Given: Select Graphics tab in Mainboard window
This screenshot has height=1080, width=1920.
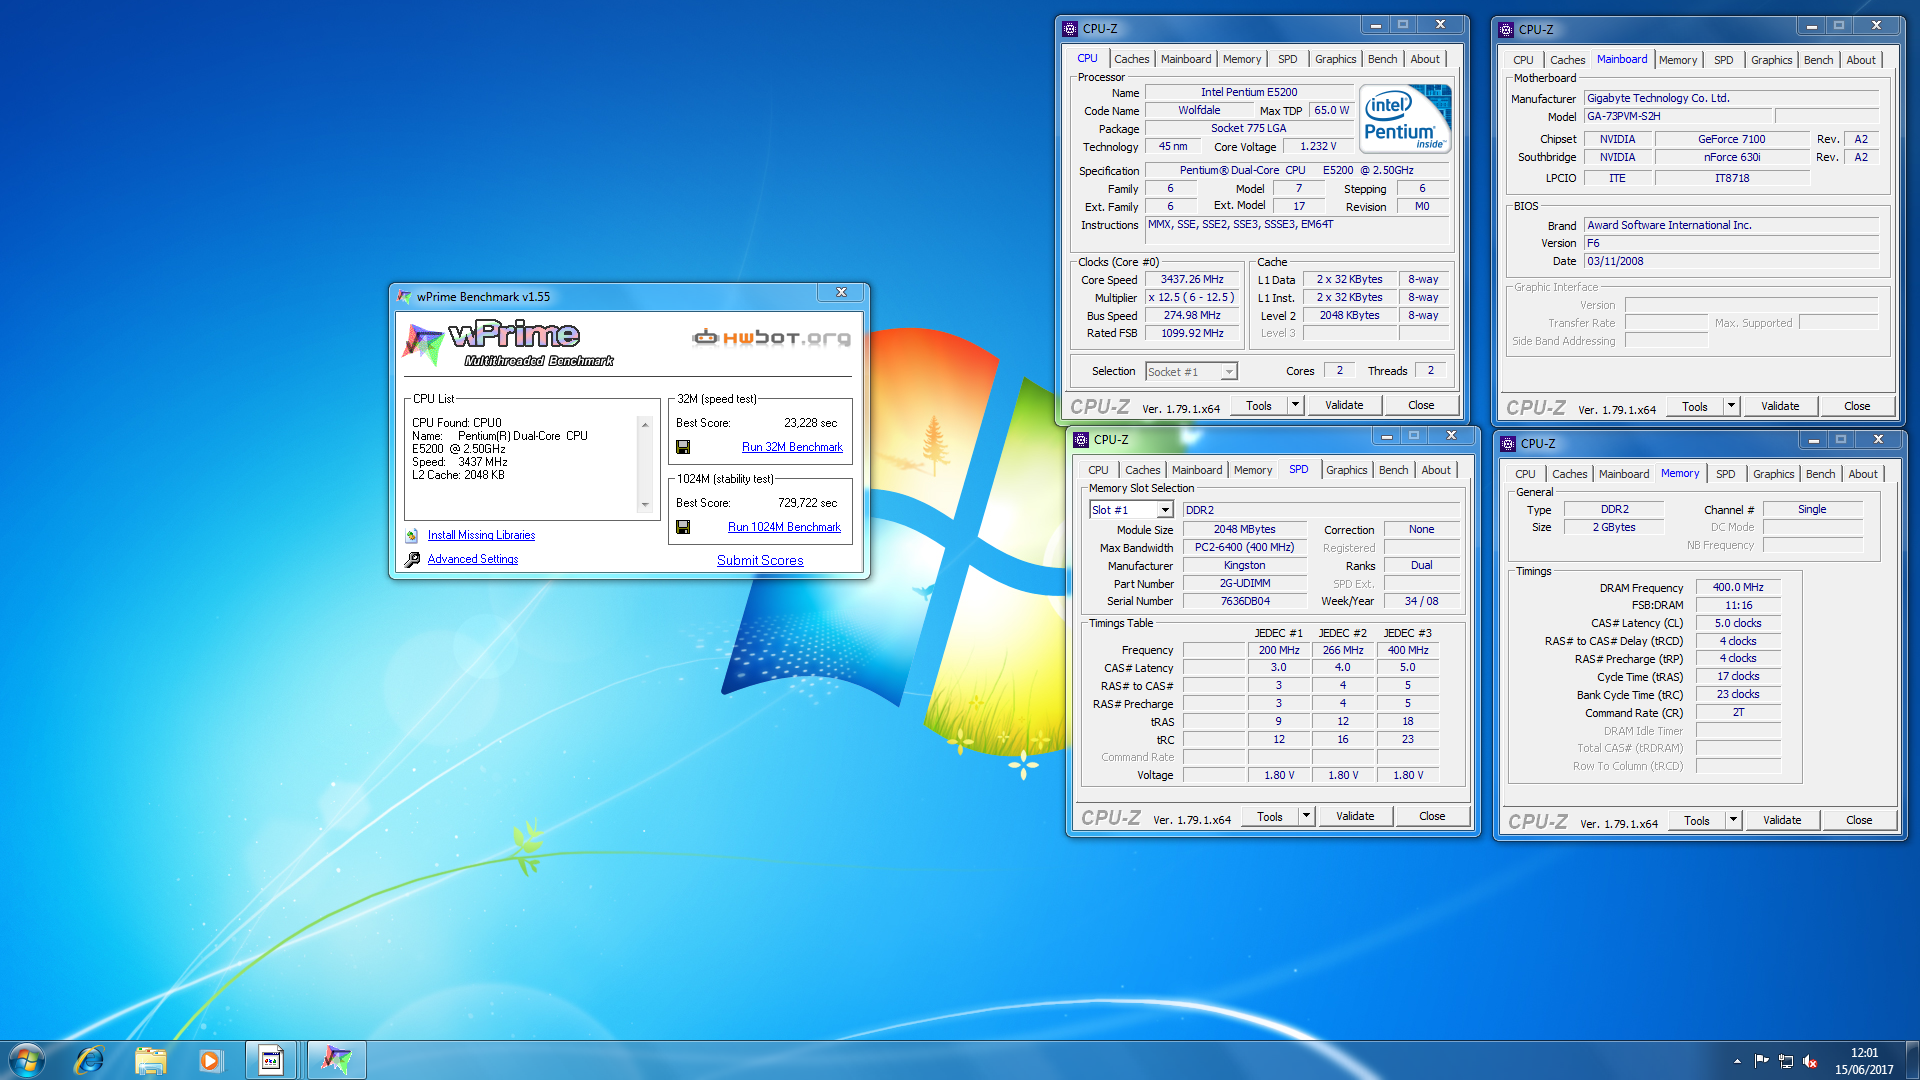Looking at the screenshot, I should 1771,60.
